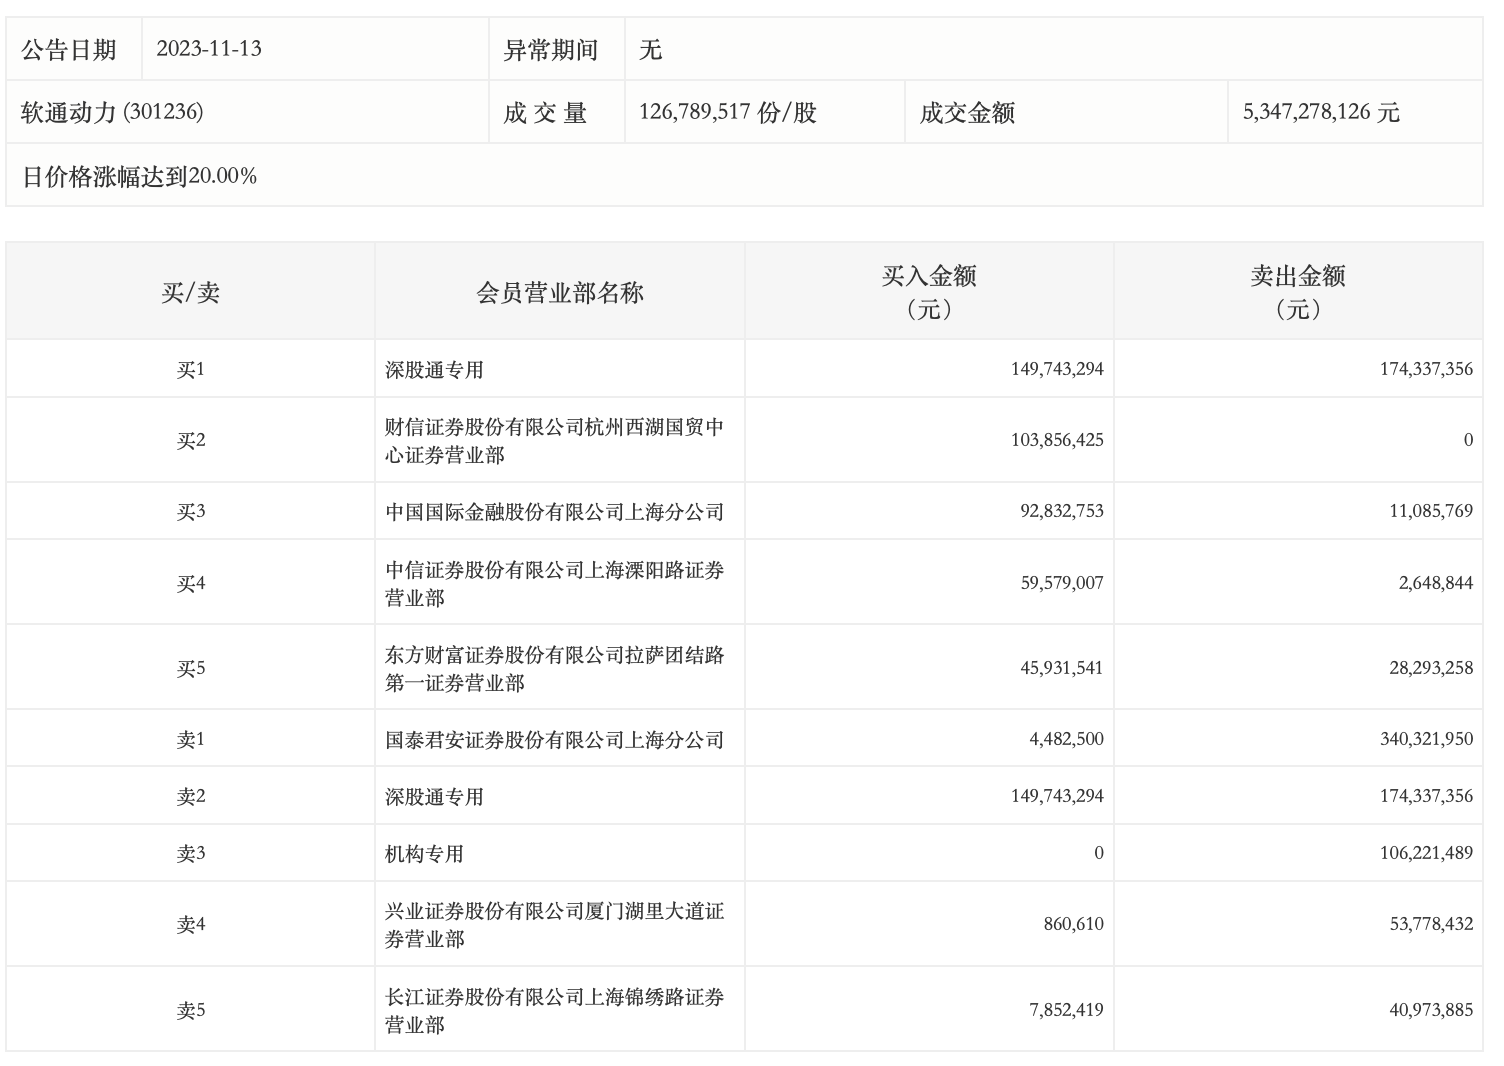This screenshot has height=1066, width=1504.
Task: Click the stock name 软通动力 (301236)
Action: (112, 112)
